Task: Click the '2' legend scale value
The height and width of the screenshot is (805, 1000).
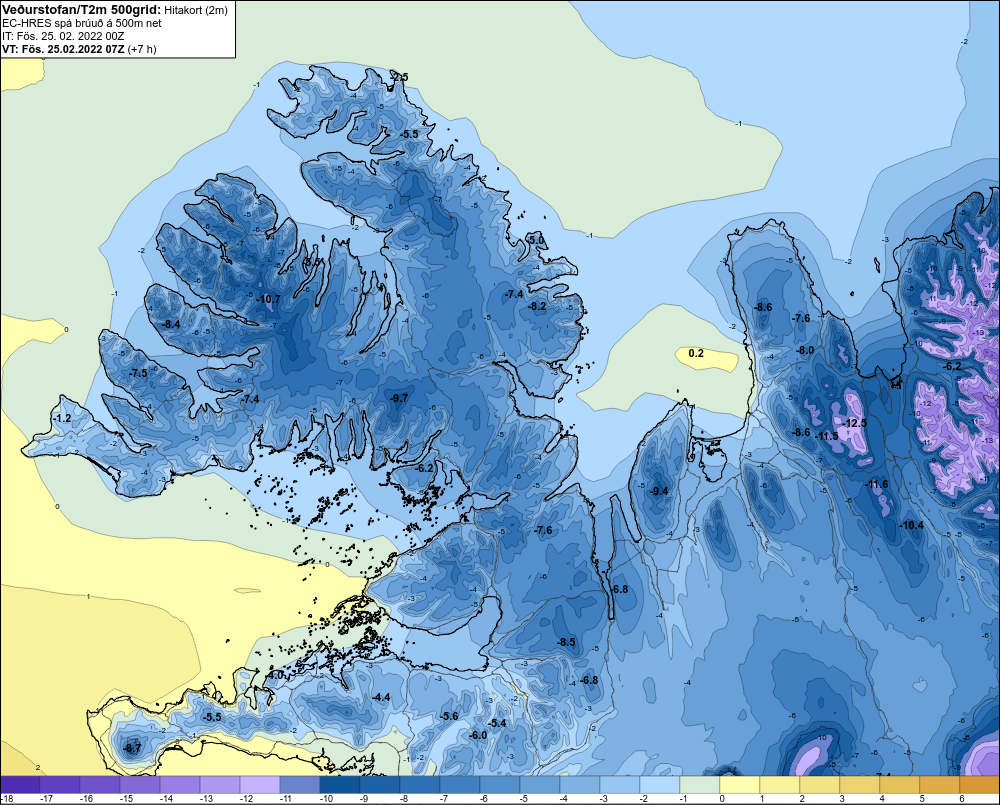Action: (802, 799)
